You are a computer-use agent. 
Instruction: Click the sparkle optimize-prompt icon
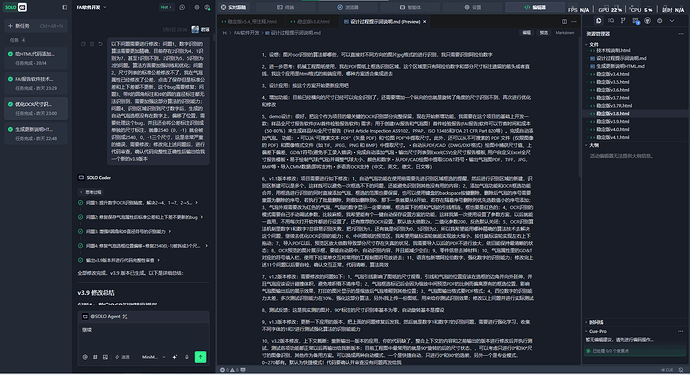pos(175,357)
